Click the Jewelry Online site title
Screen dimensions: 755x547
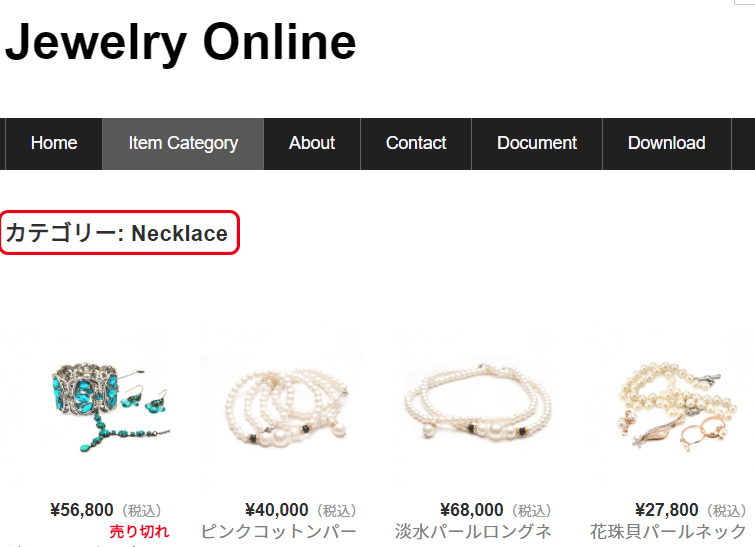click(x=181, y=42)
